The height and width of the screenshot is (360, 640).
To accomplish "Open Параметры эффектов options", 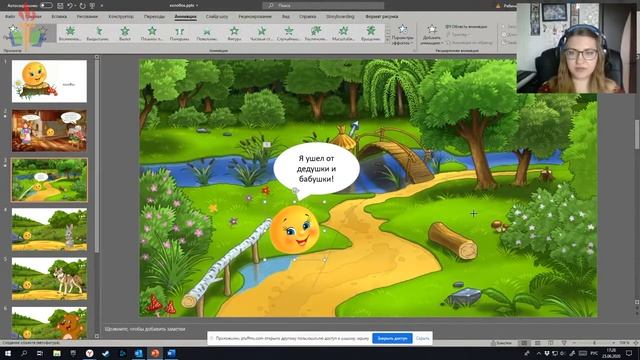I will (402, 35).
